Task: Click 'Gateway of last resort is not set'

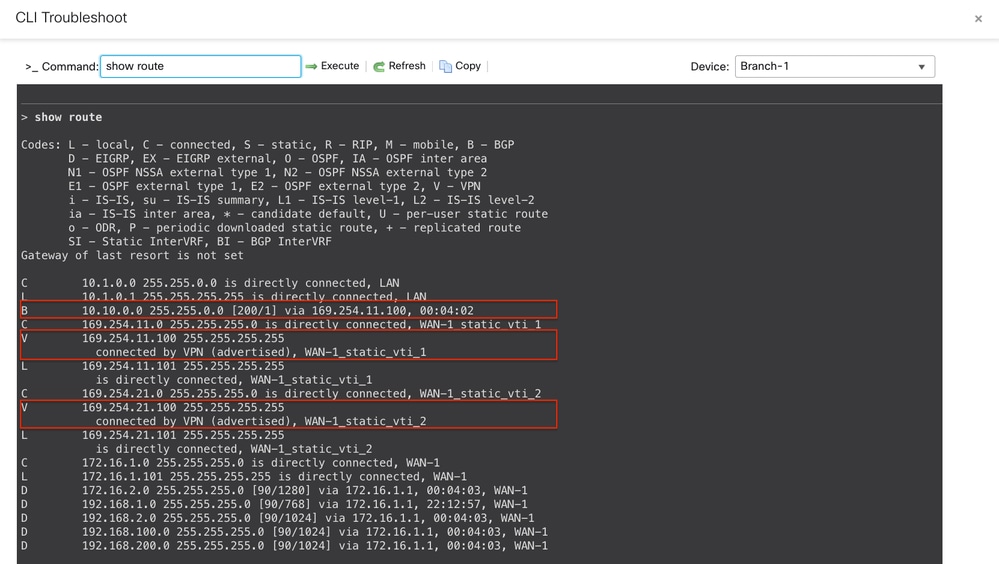Action: pyautogui.click(x=132, y=256)
